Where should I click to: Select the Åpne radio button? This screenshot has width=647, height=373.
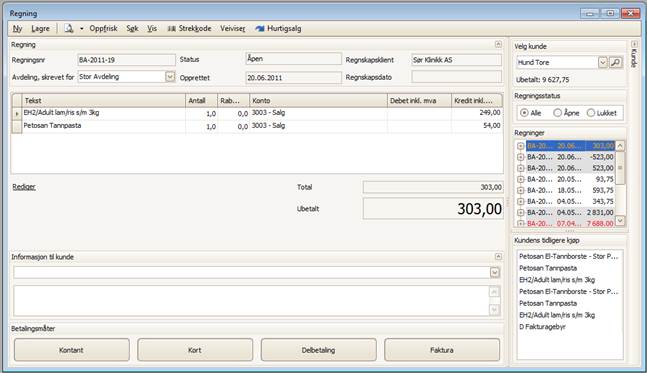click(557, 113)
